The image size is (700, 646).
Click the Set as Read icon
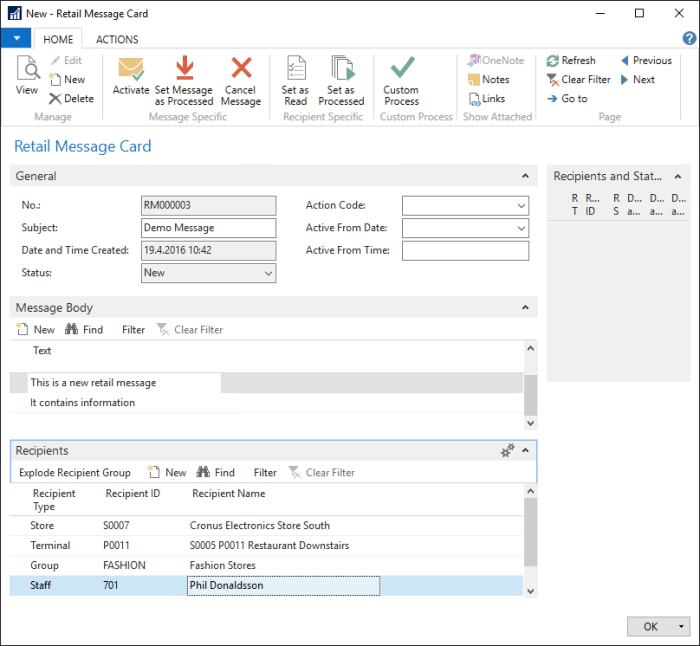[x=296, y=68]
